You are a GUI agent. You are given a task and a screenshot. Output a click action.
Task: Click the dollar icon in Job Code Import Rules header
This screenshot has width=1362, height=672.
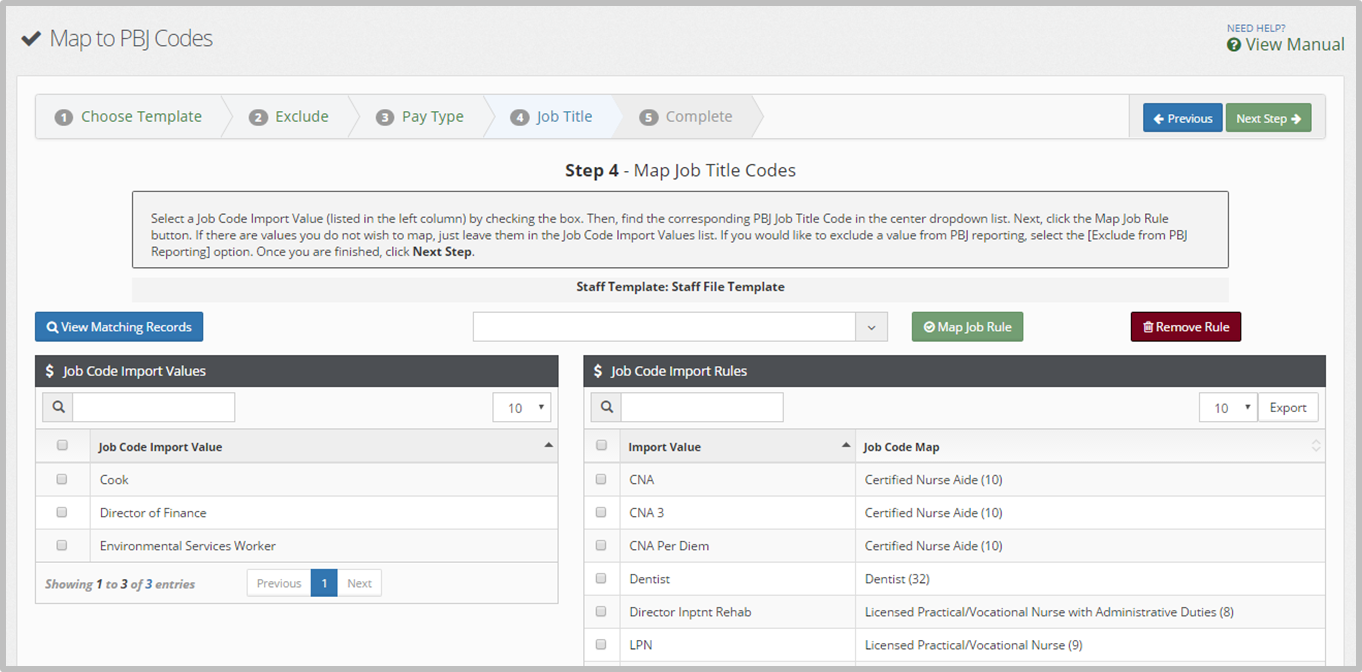tap(598, 371)
